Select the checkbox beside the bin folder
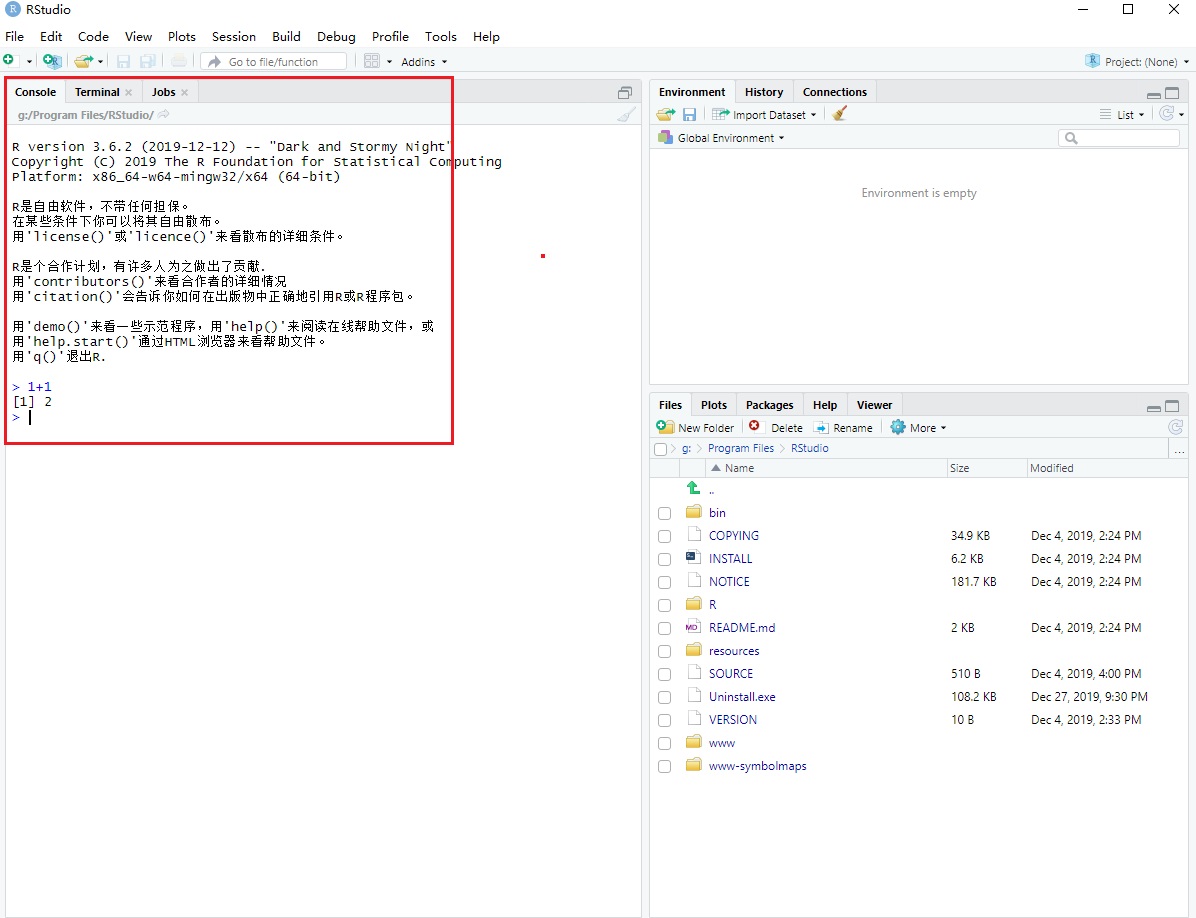 [664, 513]
